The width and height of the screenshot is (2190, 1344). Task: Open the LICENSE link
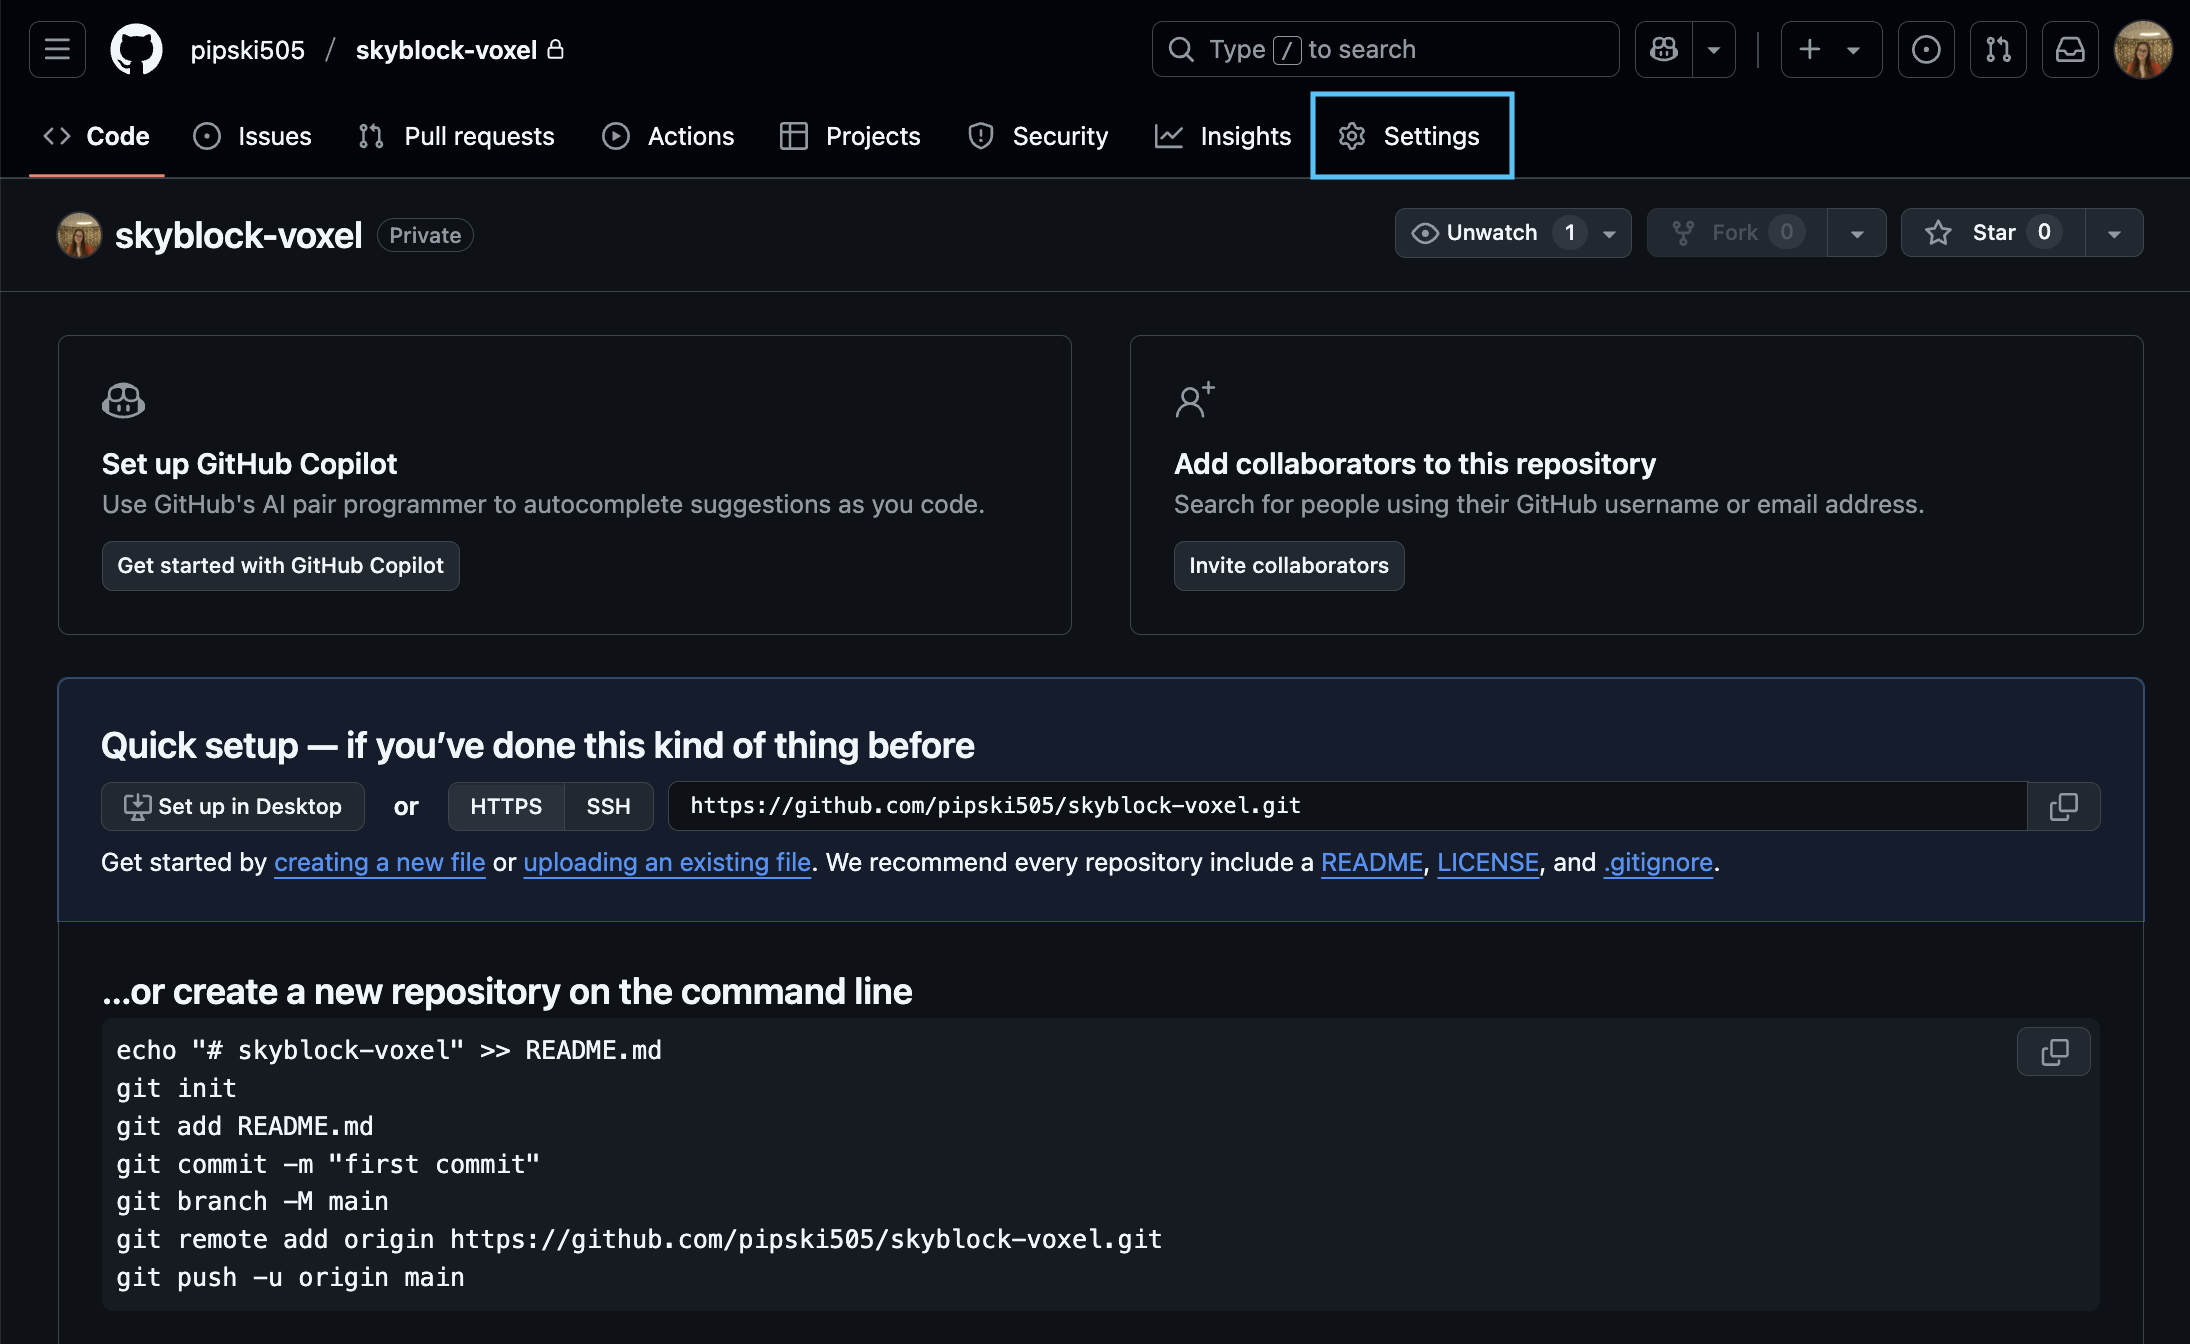pyautogui.click(x=1488, y=862)
